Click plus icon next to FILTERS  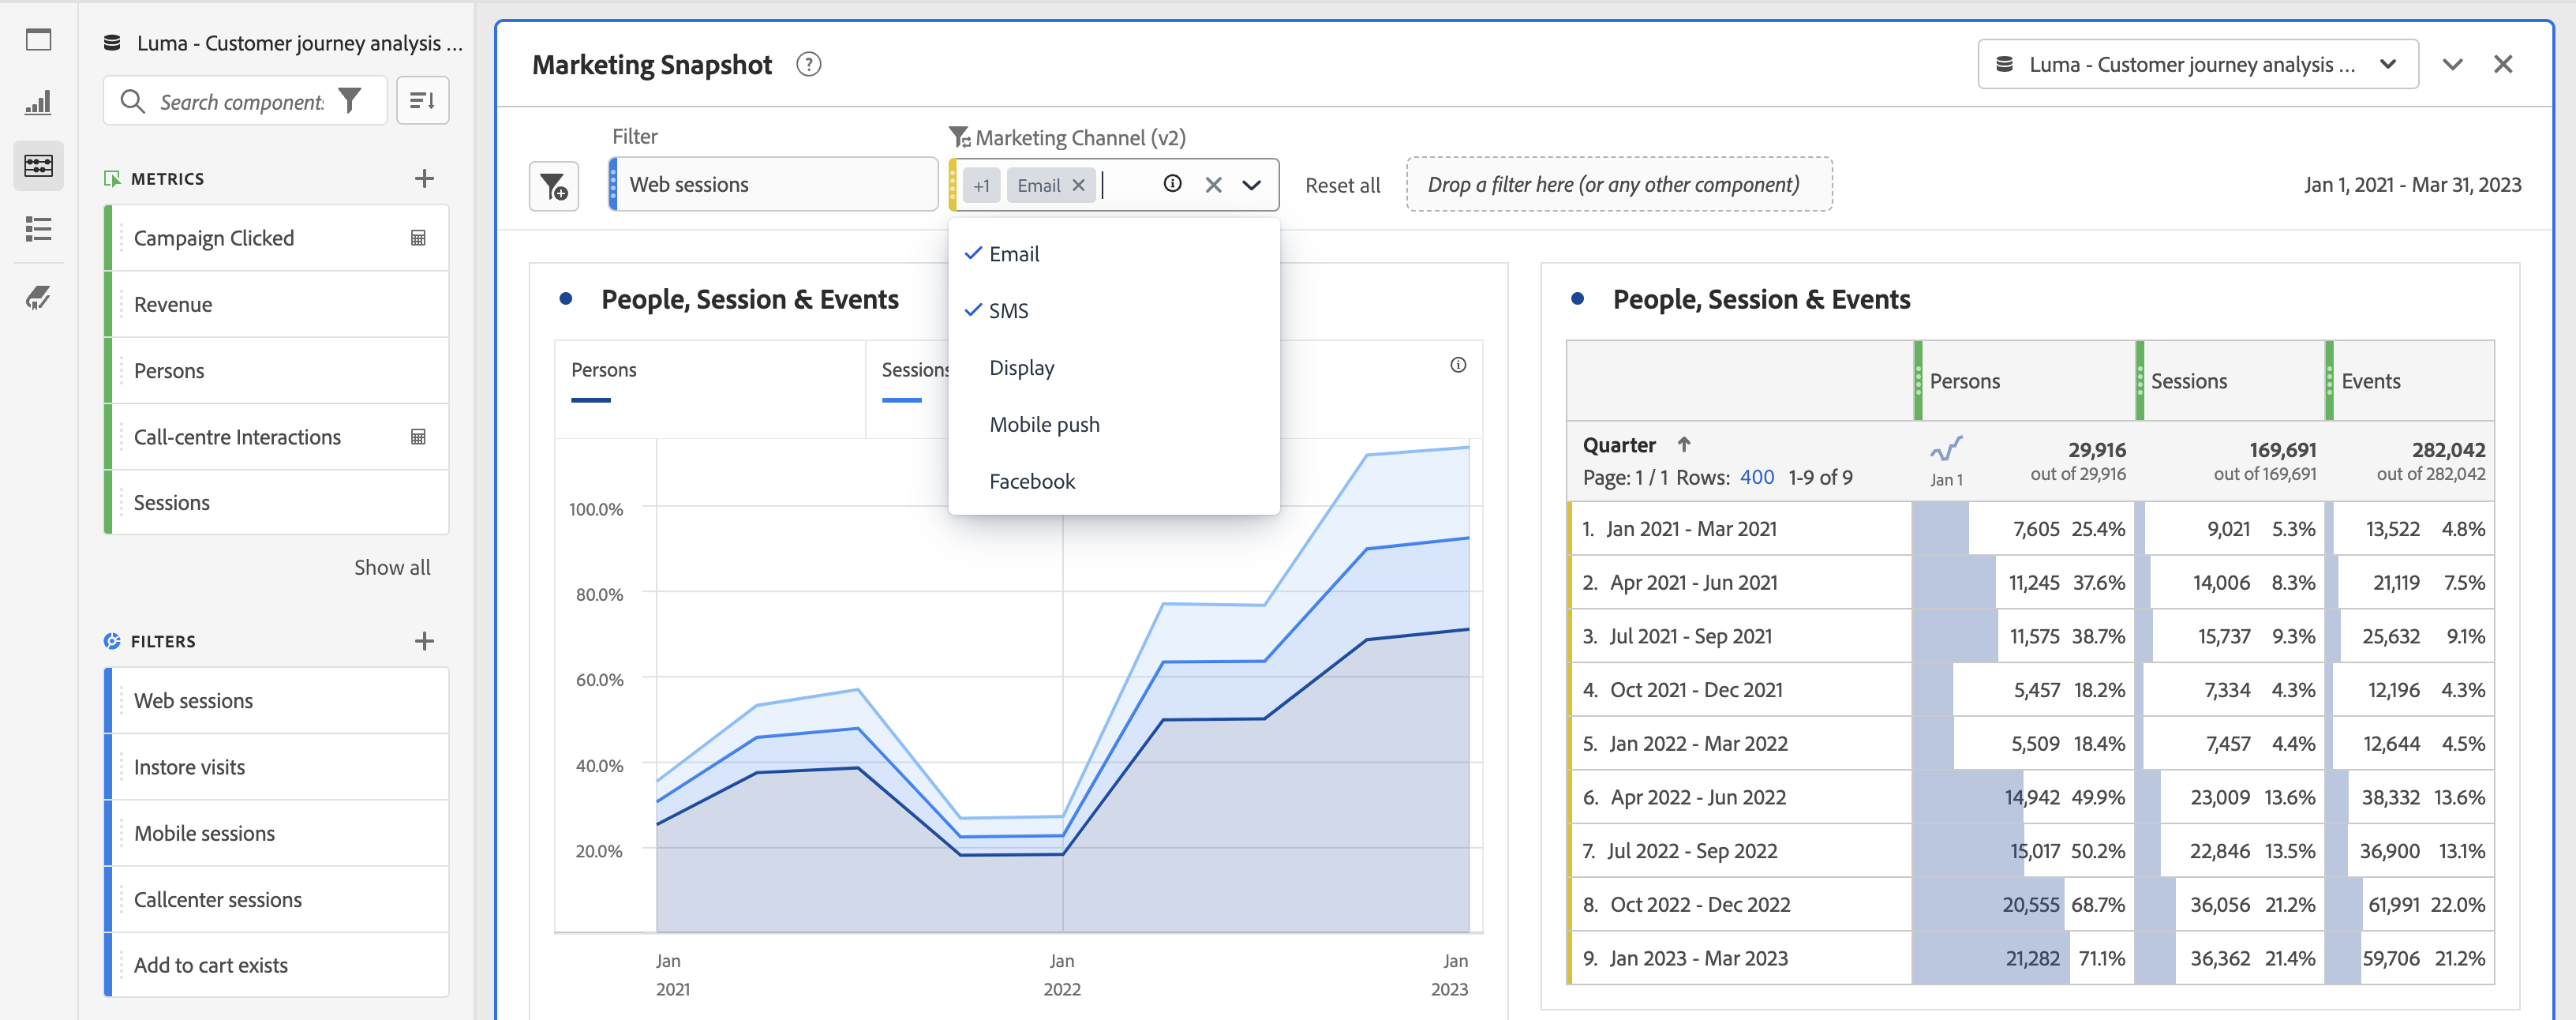click(x=424, y=641)
